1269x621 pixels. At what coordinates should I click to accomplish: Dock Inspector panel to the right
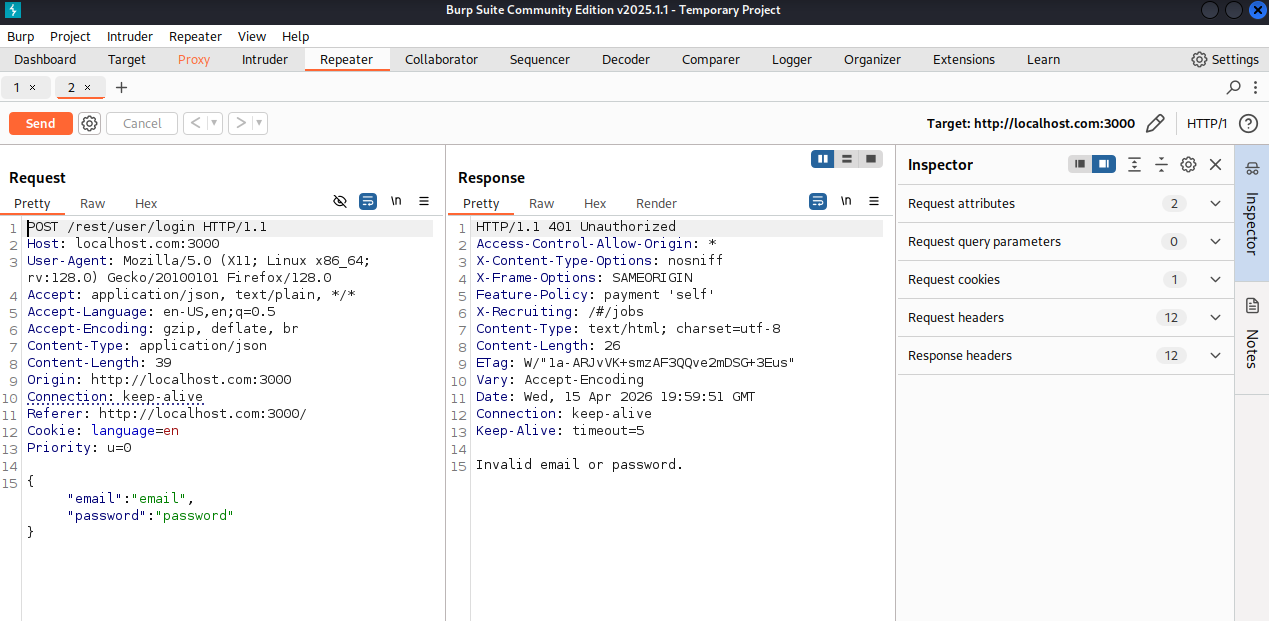coord(1104,164)
